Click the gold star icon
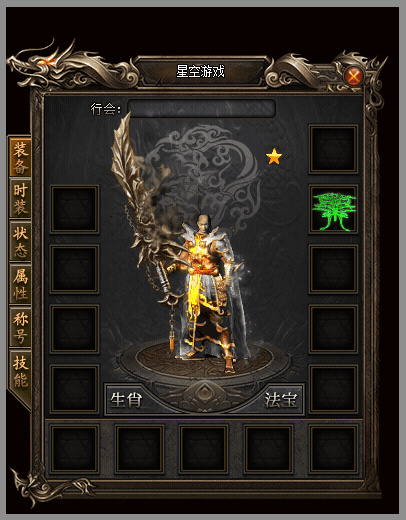Viewport: 406px width, 520px height. click(x=274, y=156)
